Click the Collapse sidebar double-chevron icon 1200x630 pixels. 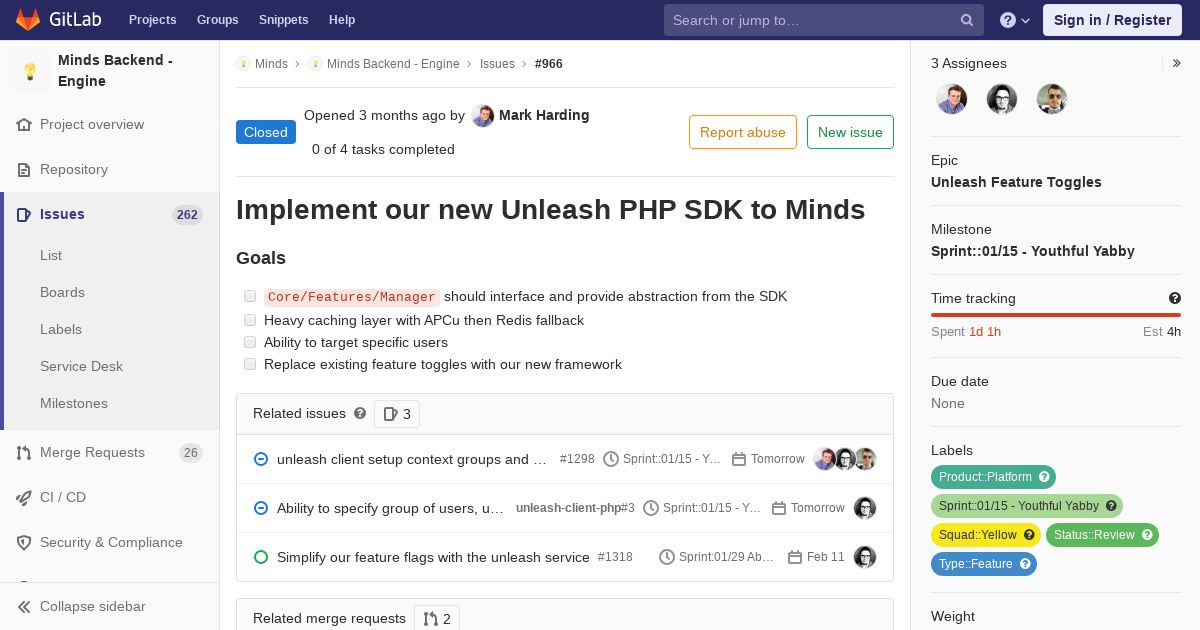point(24,607)
